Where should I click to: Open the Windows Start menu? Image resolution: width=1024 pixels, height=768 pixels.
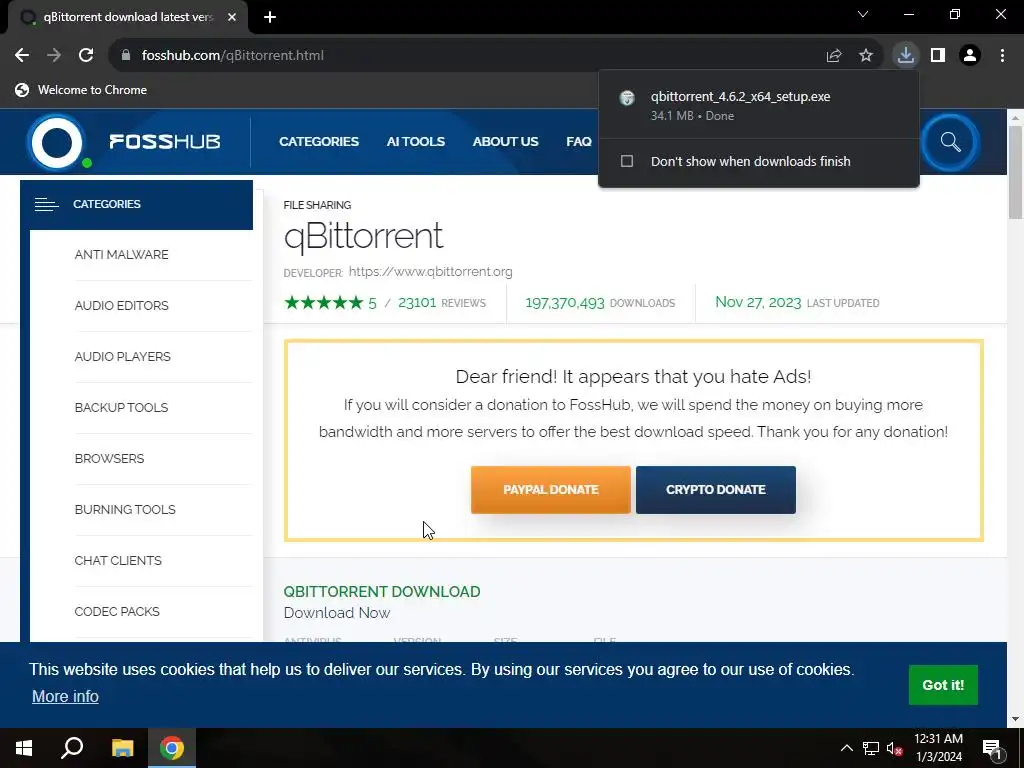coord(24,748)
